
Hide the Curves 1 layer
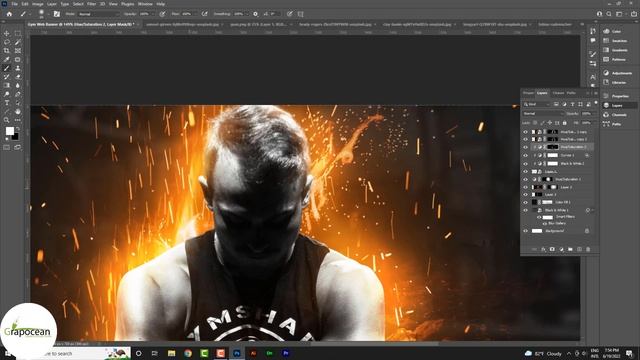tap(525, 156)
